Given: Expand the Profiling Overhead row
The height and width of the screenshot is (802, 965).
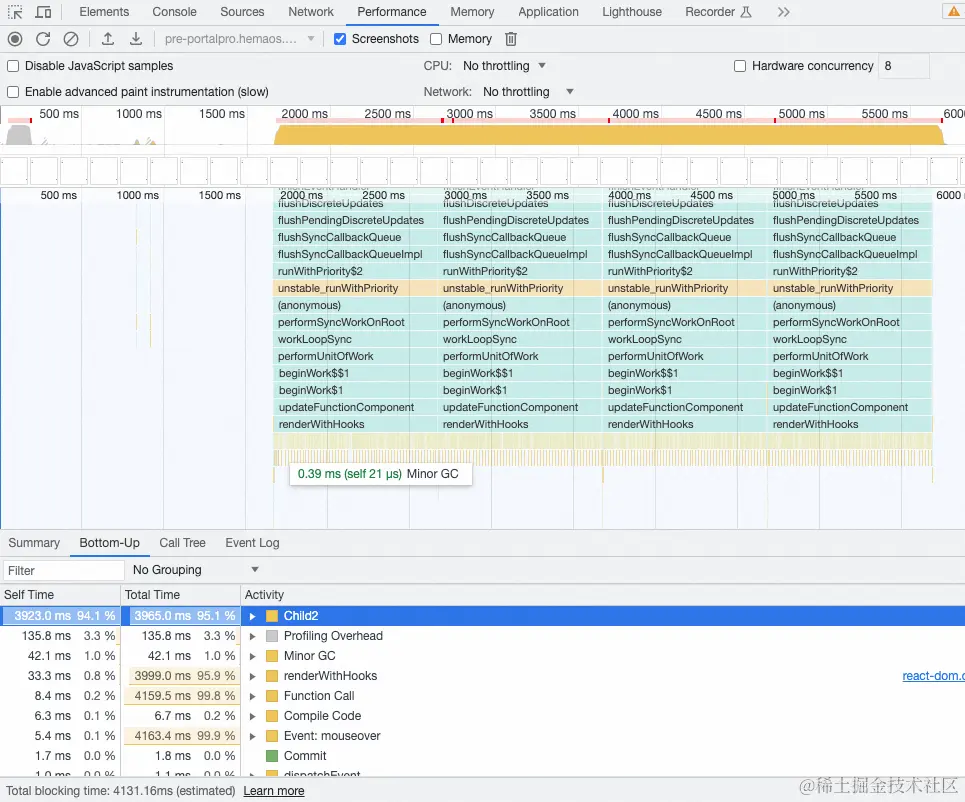Looking at the screenshot, I should pyautogui.click(x=252, y=636).
